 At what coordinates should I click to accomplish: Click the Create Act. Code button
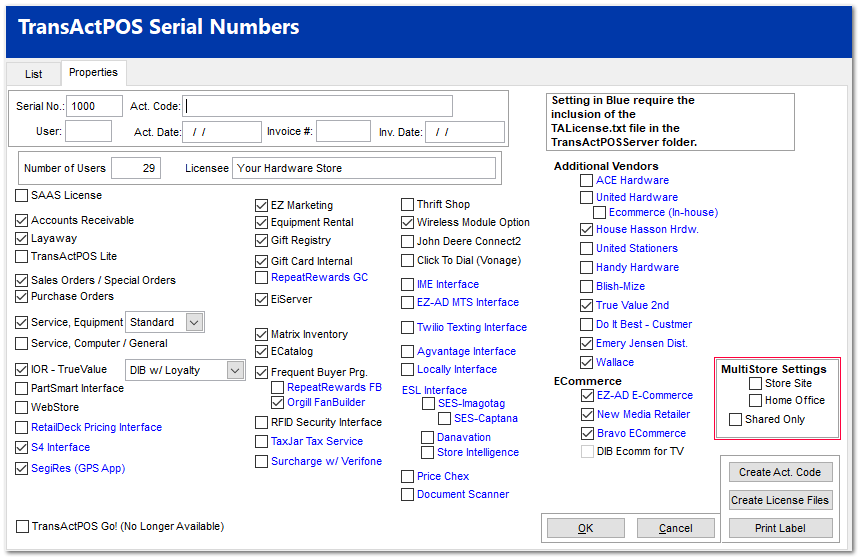coord(780,472)
